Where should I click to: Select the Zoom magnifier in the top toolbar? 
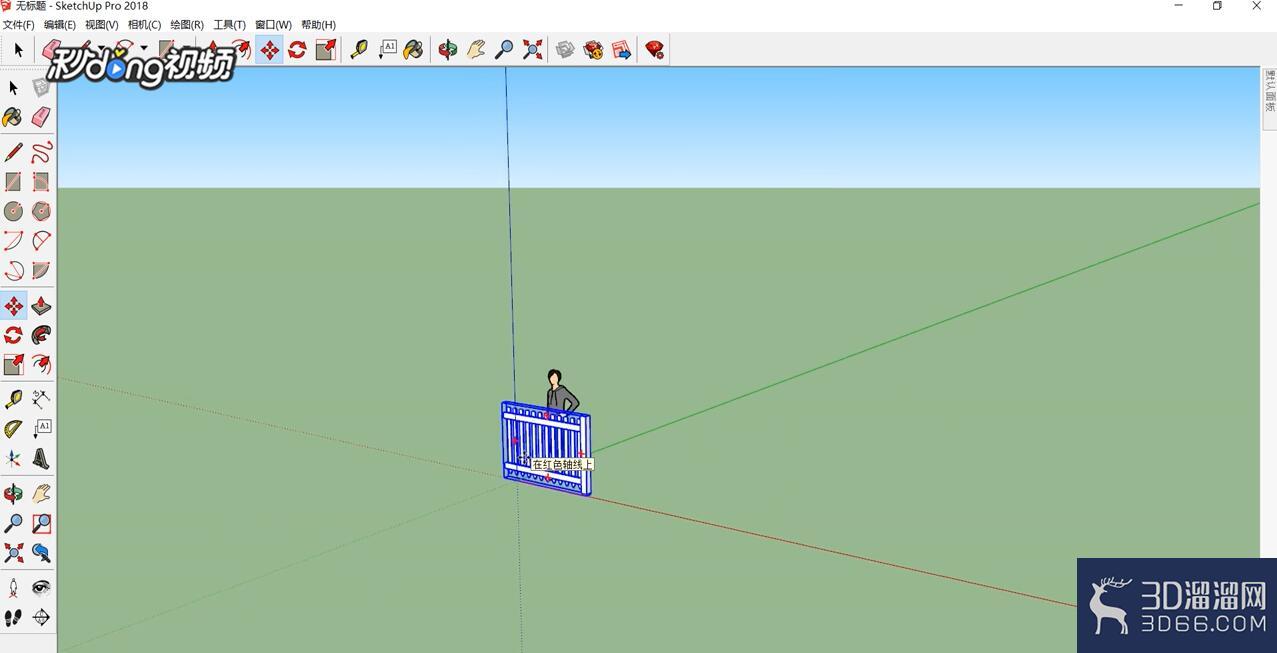coord(504,49)
